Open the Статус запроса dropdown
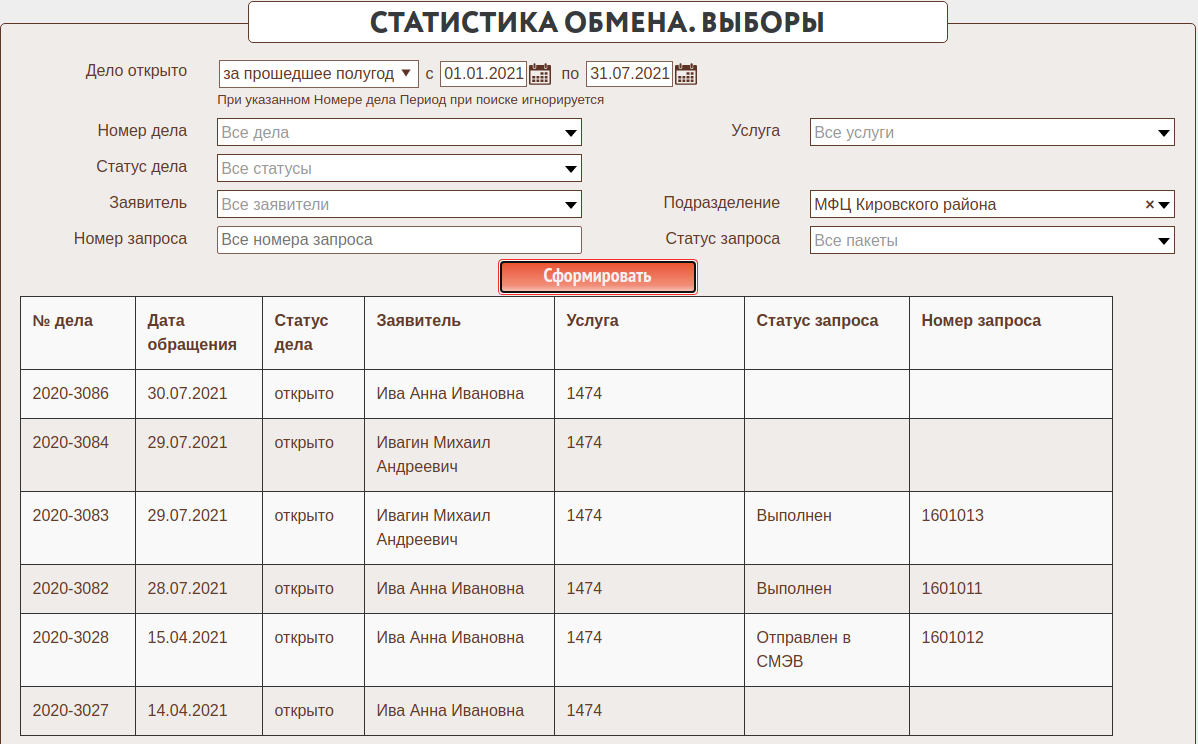1198x744 pixels. tap(1163, 241)
